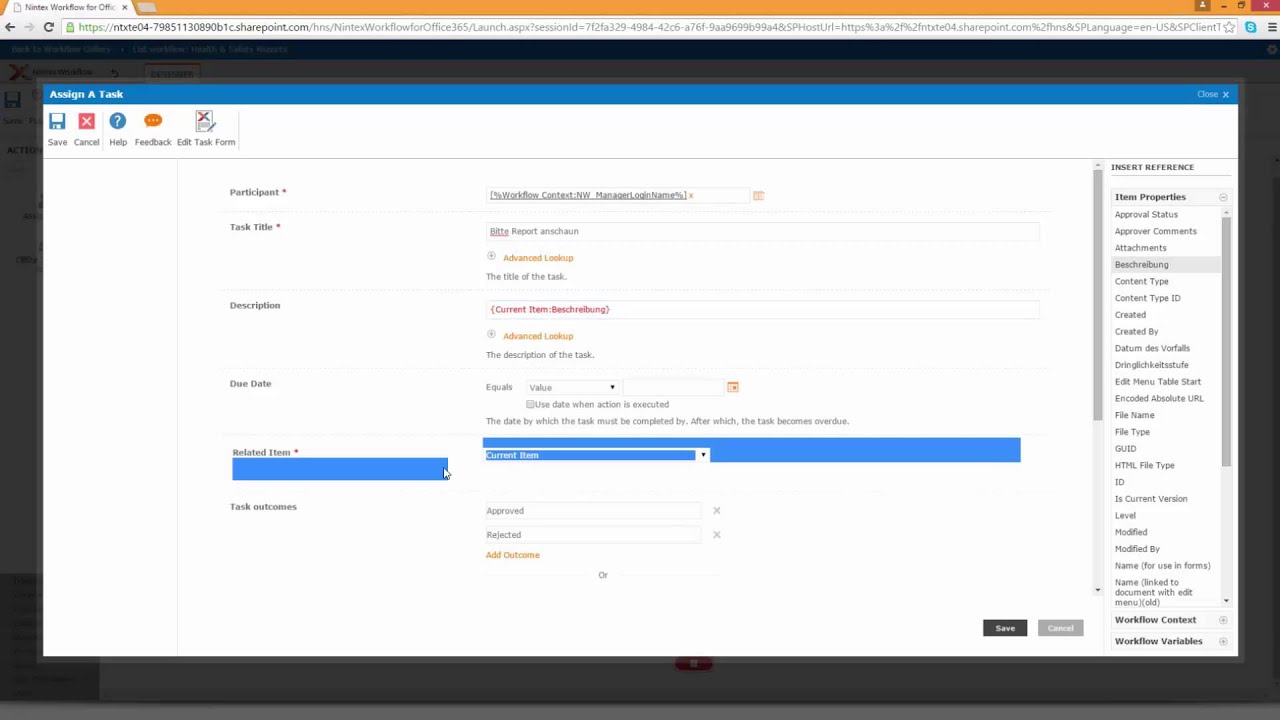The width and height of the screenshot is (1280, 720).
Task: Click the Task Title input field
Action: click(763, 231)
